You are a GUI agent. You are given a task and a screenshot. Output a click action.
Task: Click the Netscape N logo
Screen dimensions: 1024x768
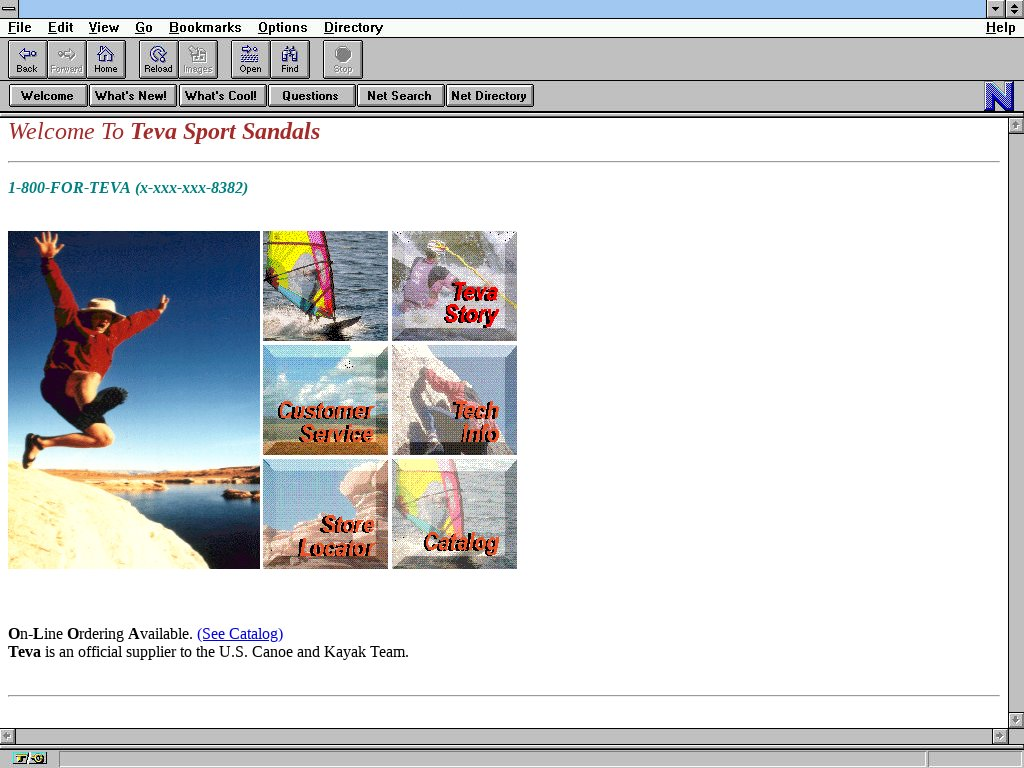(x=999, y=96)
